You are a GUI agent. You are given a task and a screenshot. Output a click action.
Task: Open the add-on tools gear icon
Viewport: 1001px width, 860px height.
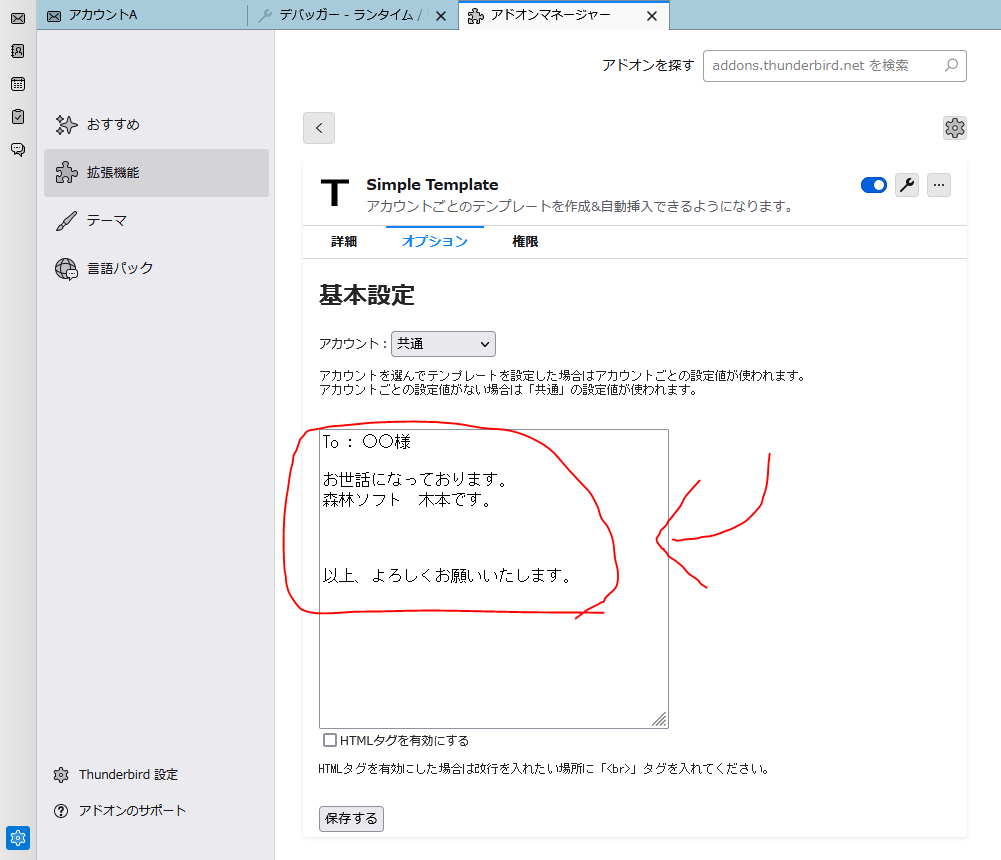pos(954,128)
